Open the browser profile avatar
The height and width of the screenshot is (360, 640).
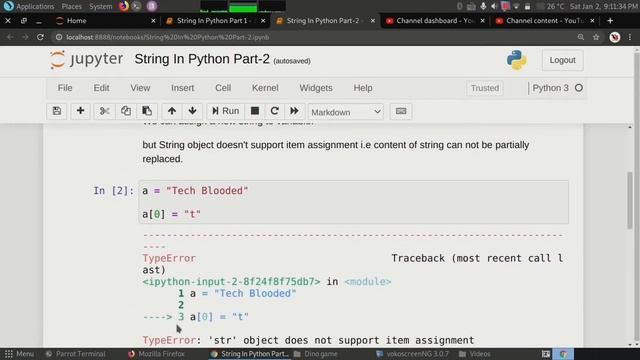pos(615,37)
